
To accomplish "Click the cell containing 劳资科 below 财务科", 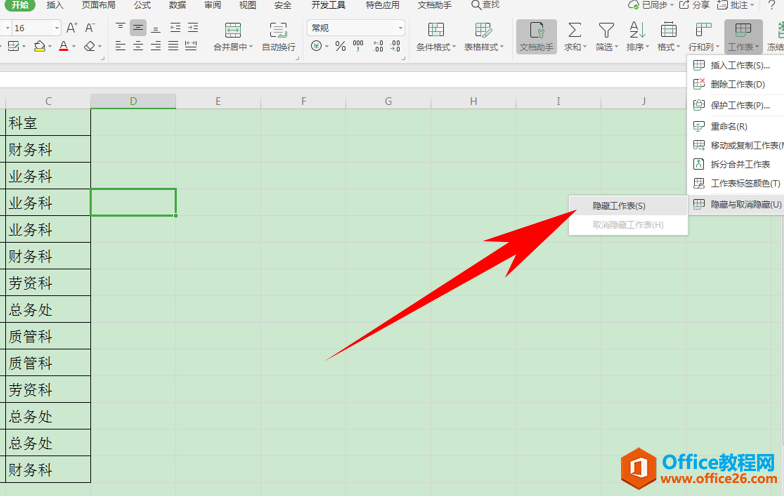I will tap(48, 283).
